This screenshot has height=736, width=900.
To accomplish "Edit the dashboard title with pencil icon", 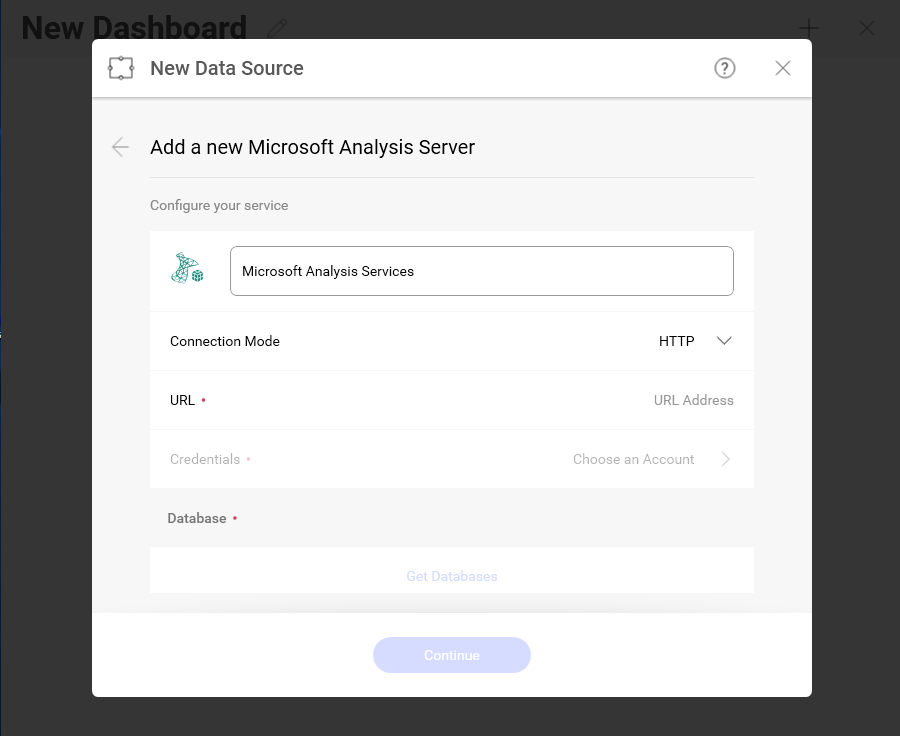I will pyautogui.click(x=278, y=28).
